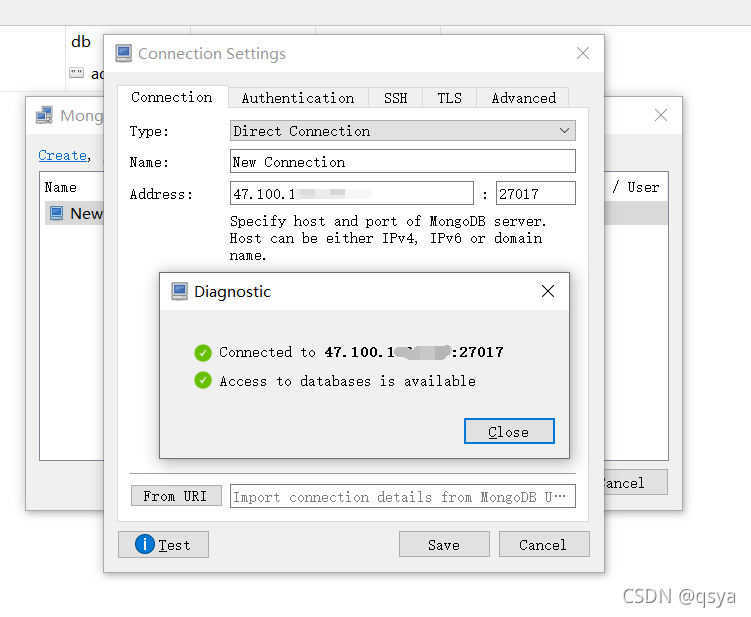Click the blue info icon on Test button
751x617 pixels.
click(x=145, y=544)
